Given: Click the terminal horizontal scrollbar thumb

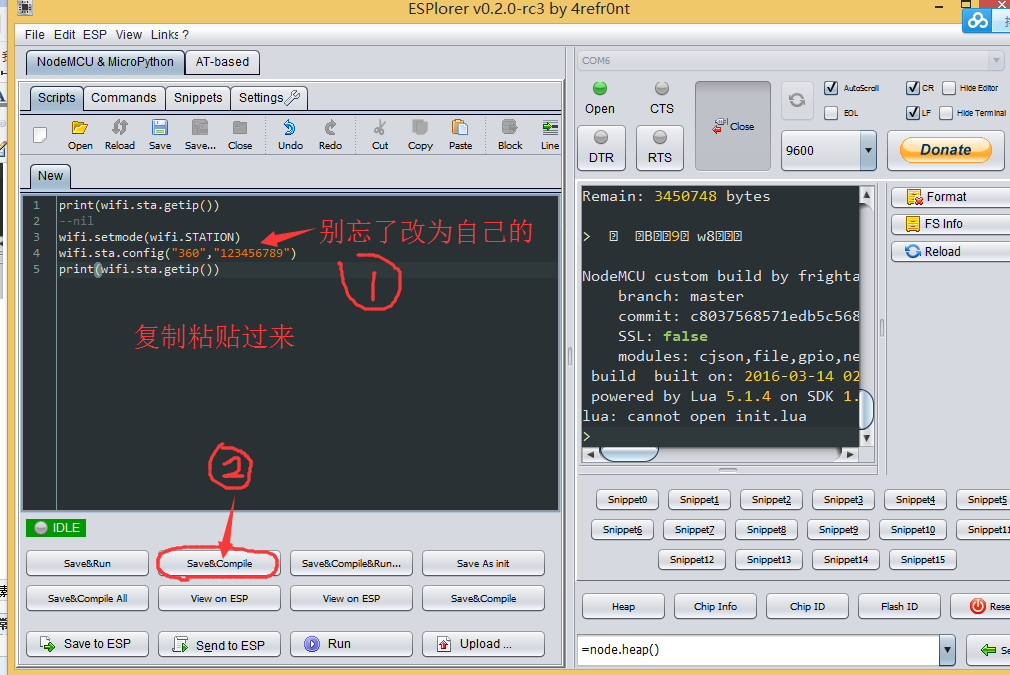Looking at the screenshot, I should pyautogui.click(x=629, y=454).
